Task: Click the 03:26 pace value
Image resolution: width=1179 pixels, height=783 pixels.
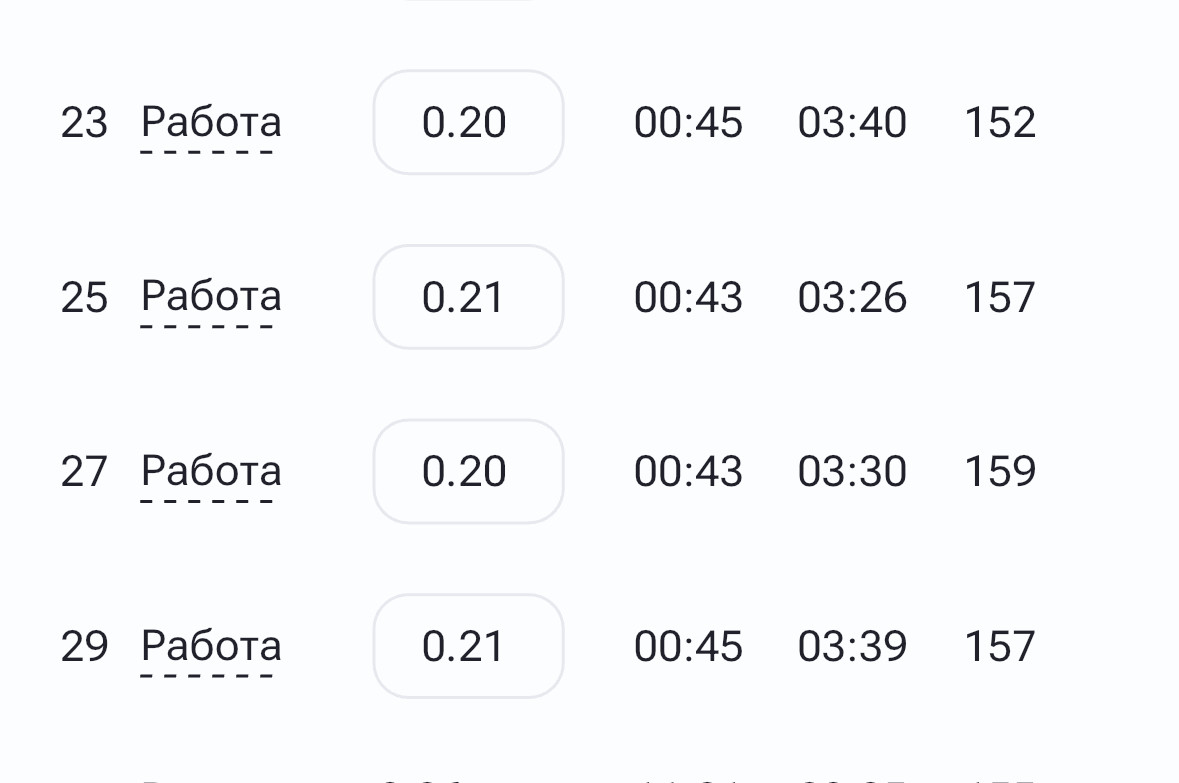Action: [x=852, y=297]
